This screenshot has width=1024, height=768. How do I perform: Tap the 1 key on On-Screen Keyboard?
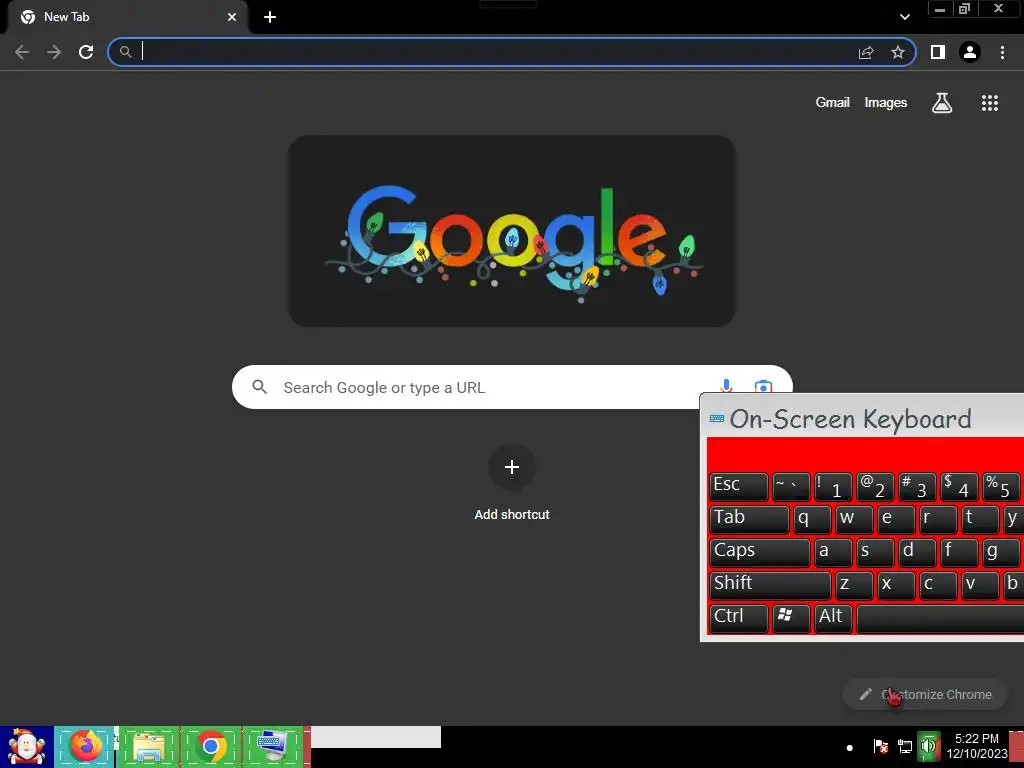click(833, 487)
